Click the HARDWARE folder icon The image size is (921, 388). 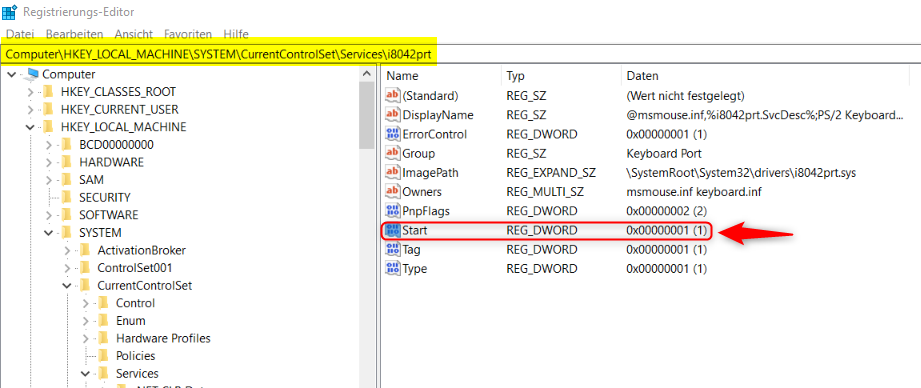pyautogui.click(x=68, y=162)
